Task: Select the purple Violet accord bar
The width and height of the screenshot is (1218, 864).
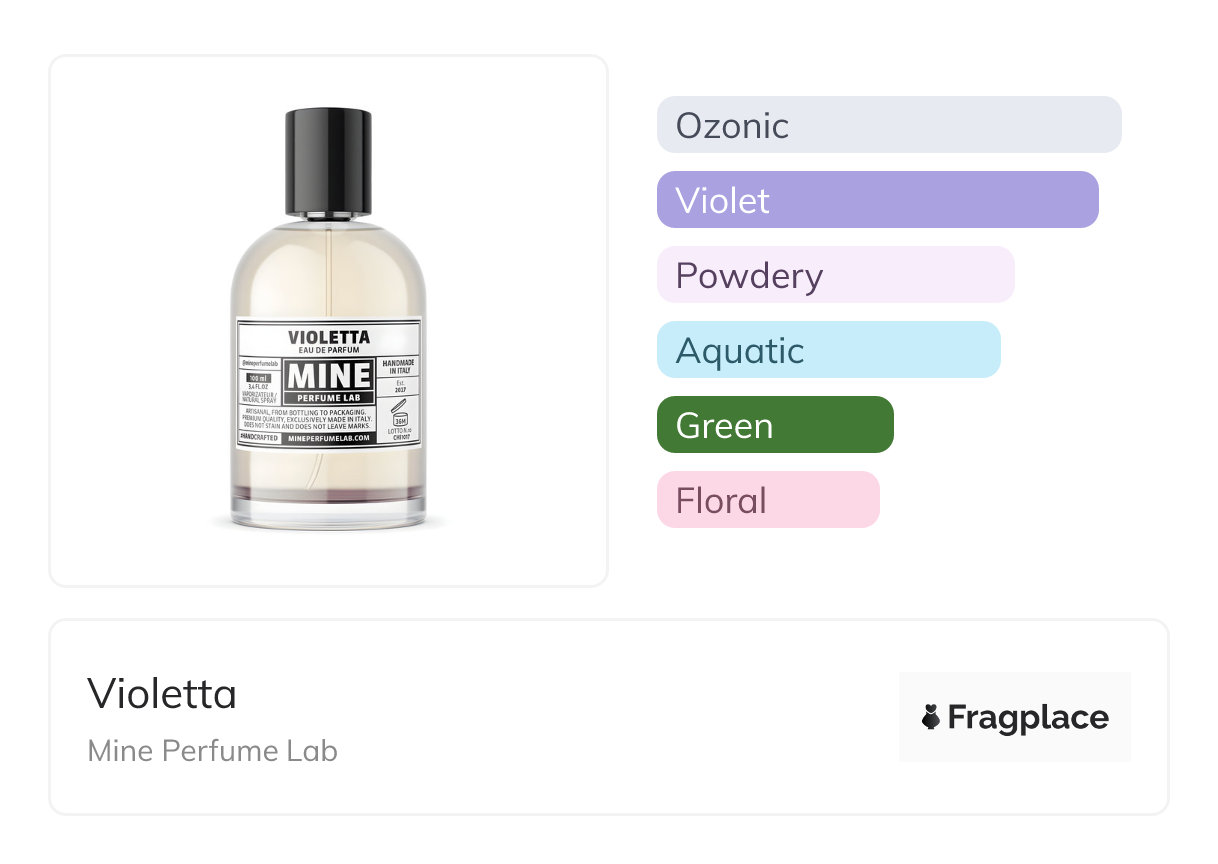Action: tap(877, 200)
